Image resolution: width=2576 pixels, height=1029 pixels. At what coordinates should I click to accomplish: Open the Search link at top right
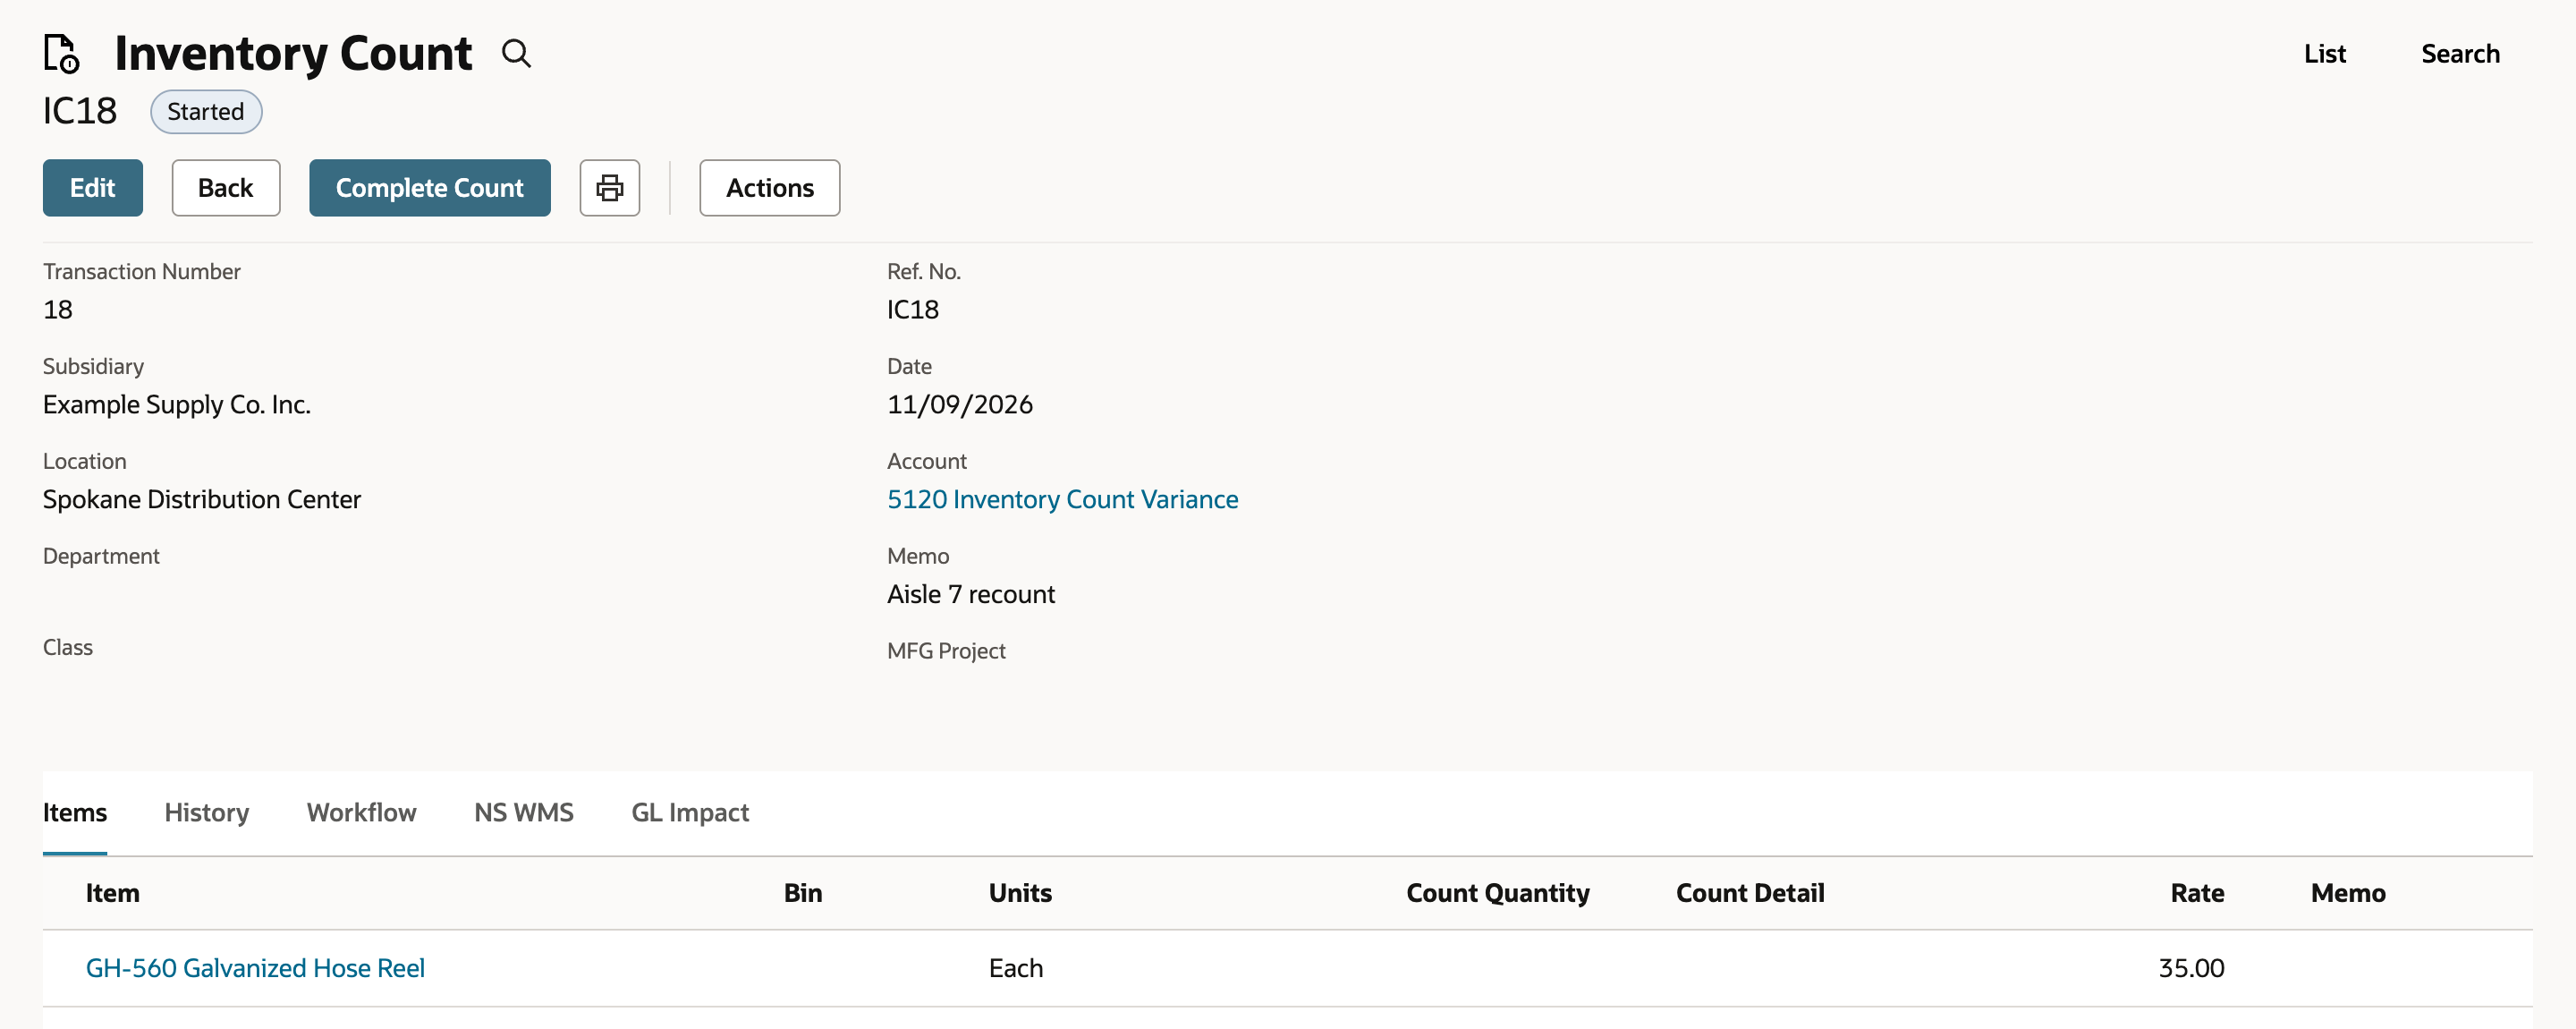pos(2460,54)
